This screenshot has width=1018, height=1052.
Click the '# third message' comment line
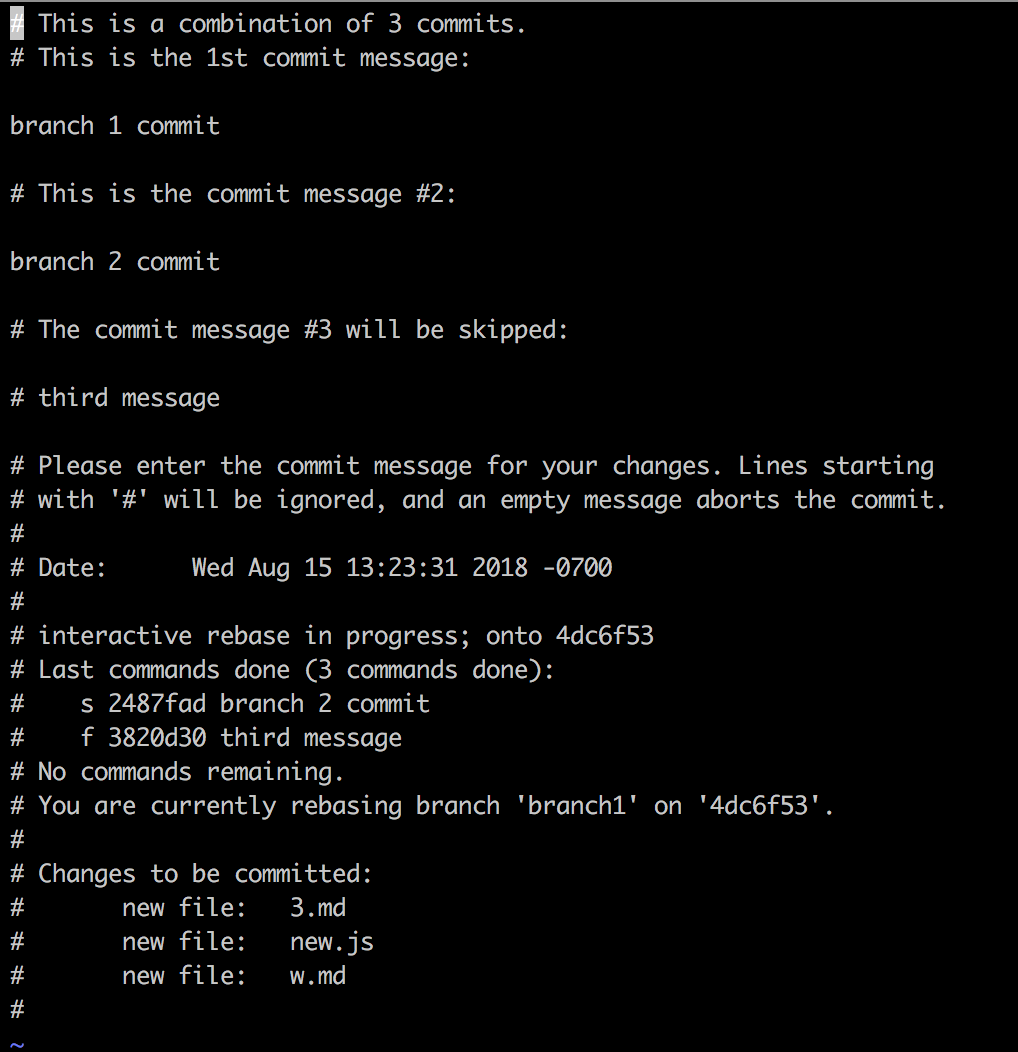click(x=115, y=398)
